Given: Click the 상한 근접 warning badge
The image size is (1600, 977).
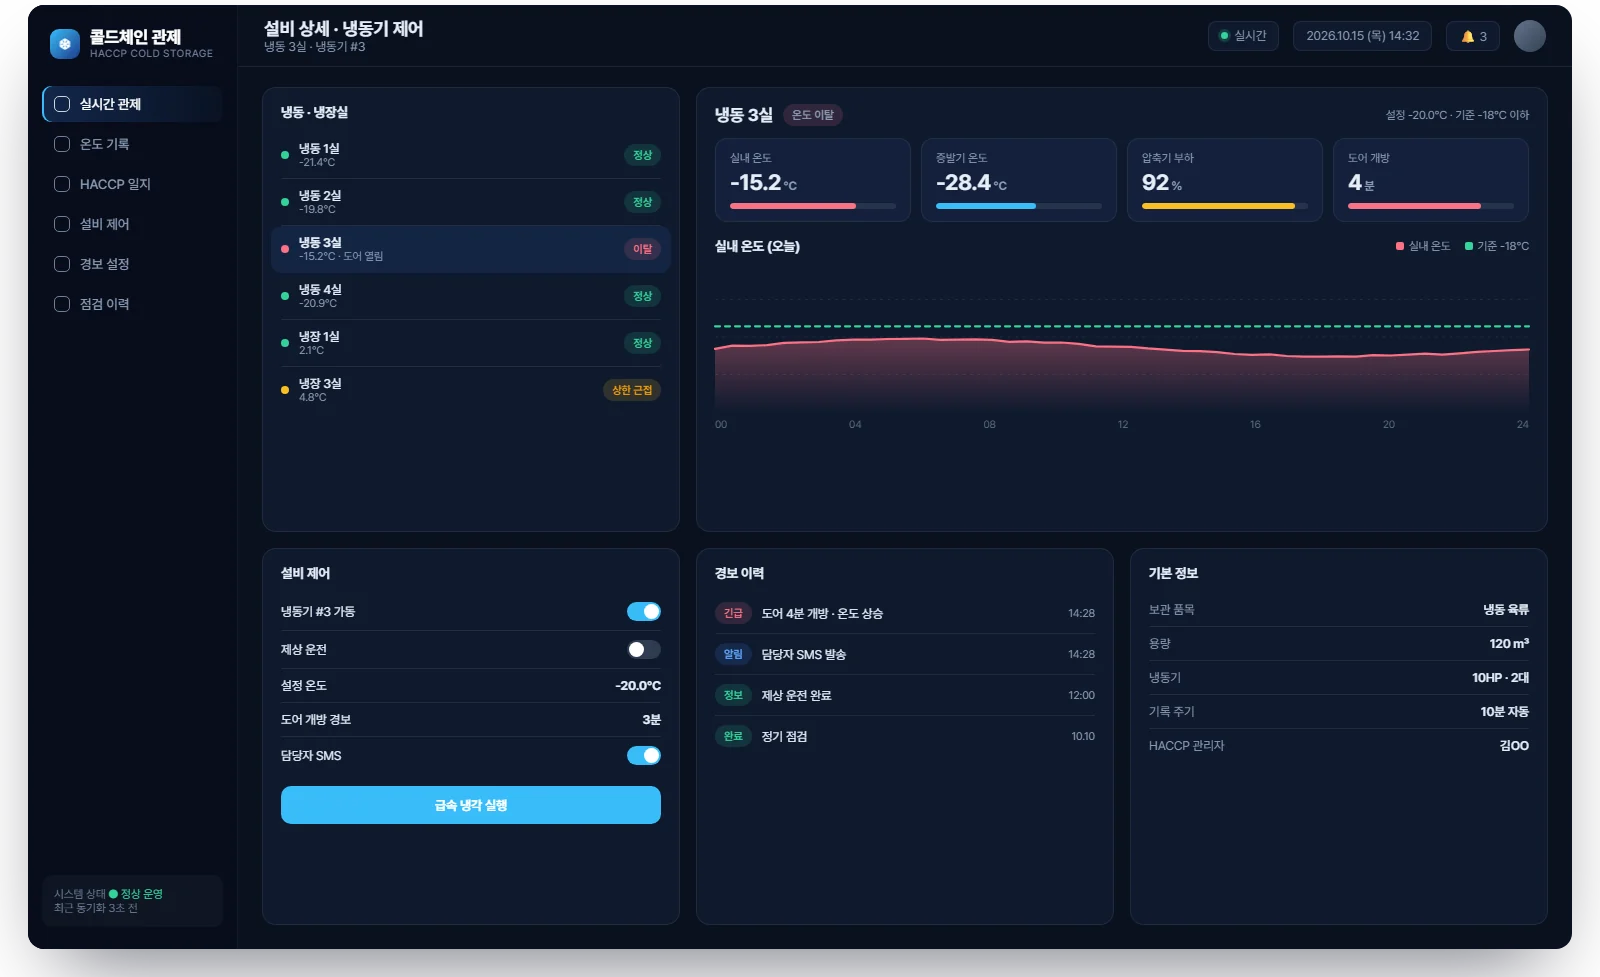Looking at the screenshot, I should click(x=632, y=390).
